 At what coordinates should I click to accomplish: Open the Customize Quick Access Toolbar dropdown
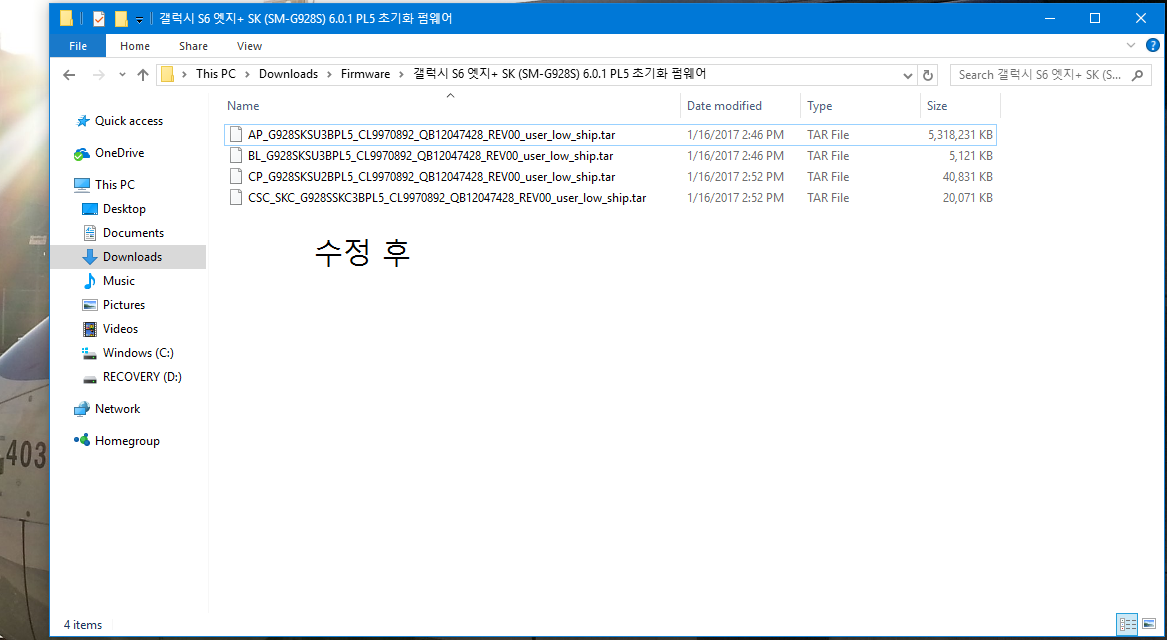(x=139, y=19)
